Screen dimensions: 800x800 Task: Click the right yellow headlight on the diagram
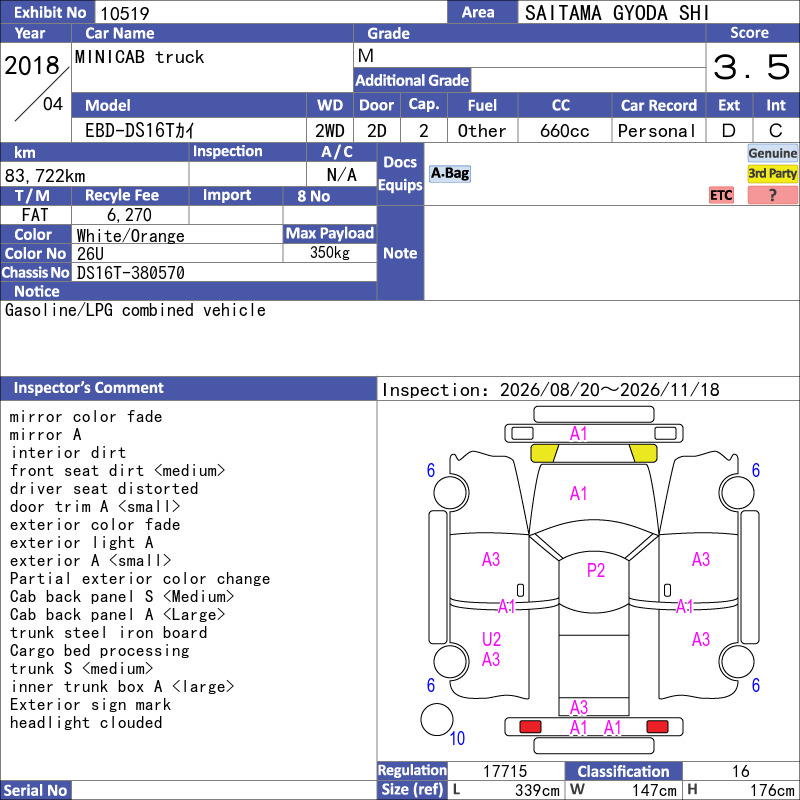point(643,453)
